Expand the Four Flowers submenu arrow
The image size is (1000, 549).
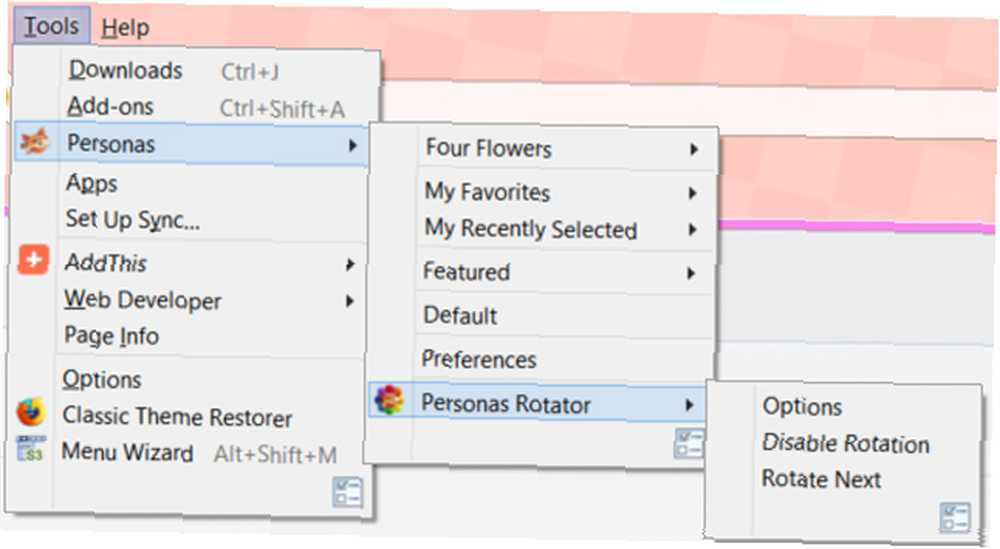coord(694,150)
